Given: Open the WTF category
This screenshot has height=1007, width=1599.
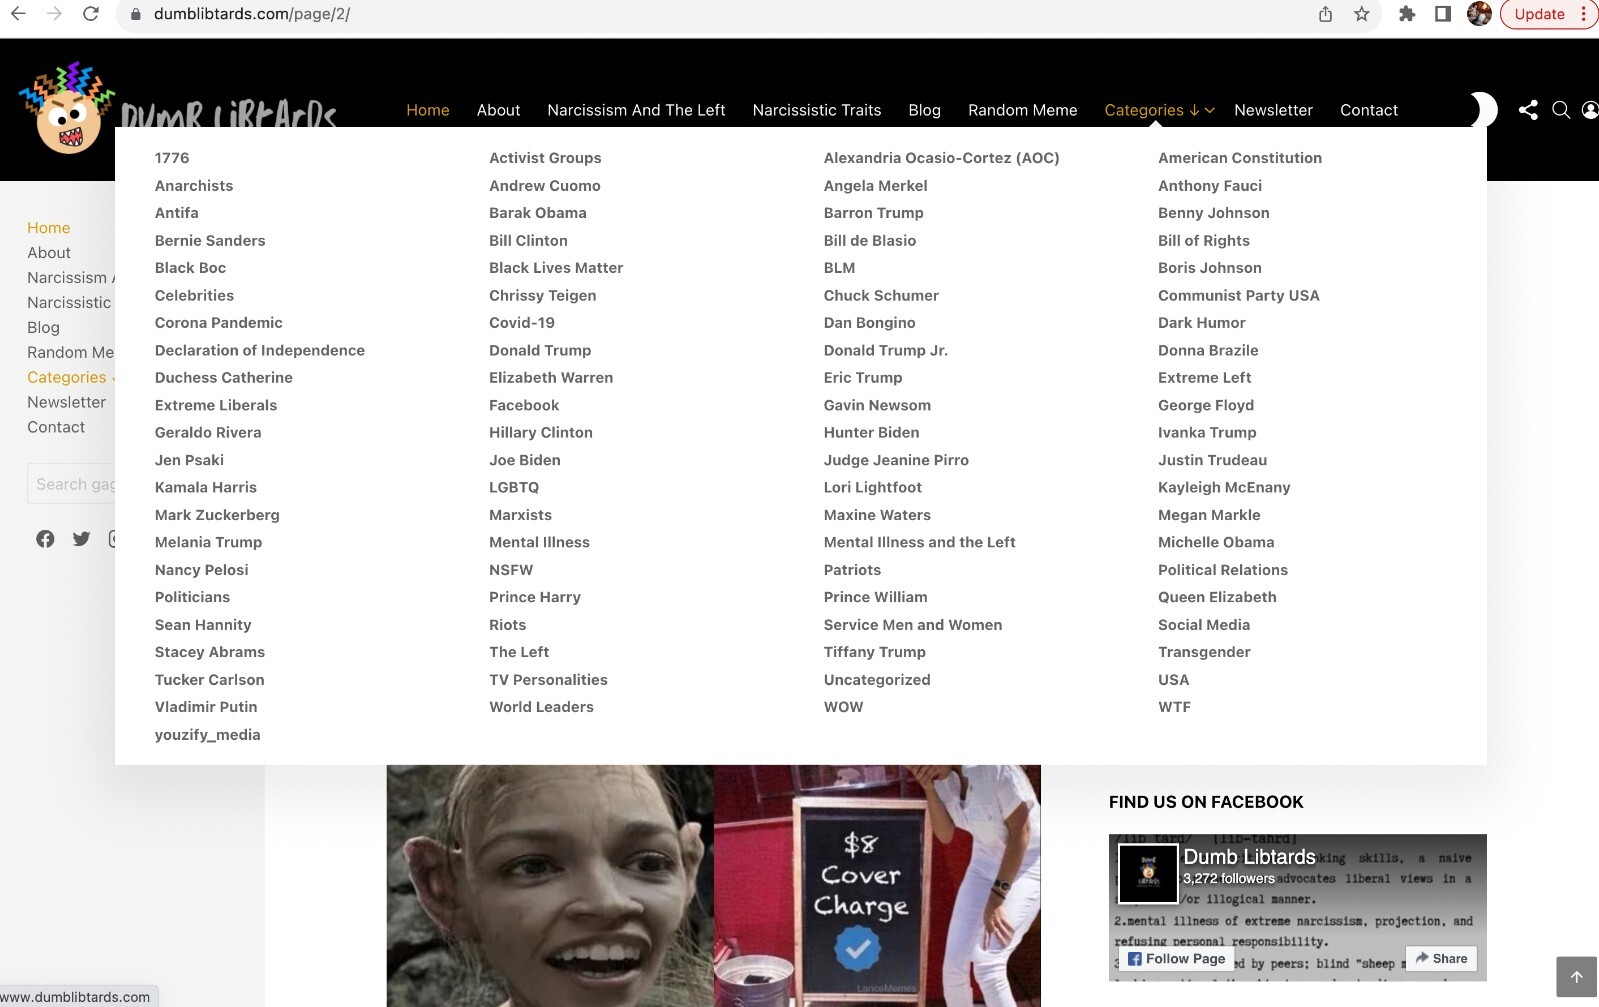Looking at the screenshot, I should (x=1174, y=707).
